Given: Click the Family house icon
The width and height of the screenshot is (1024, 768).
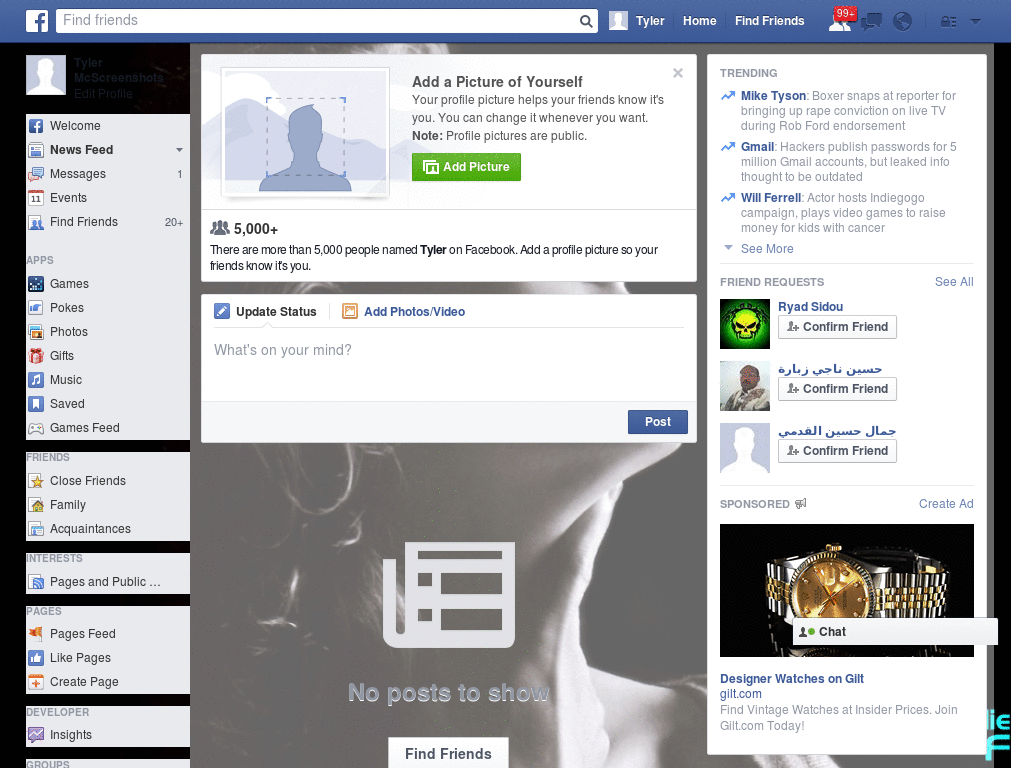Looking at the screenshot, I should pos(36,505).
